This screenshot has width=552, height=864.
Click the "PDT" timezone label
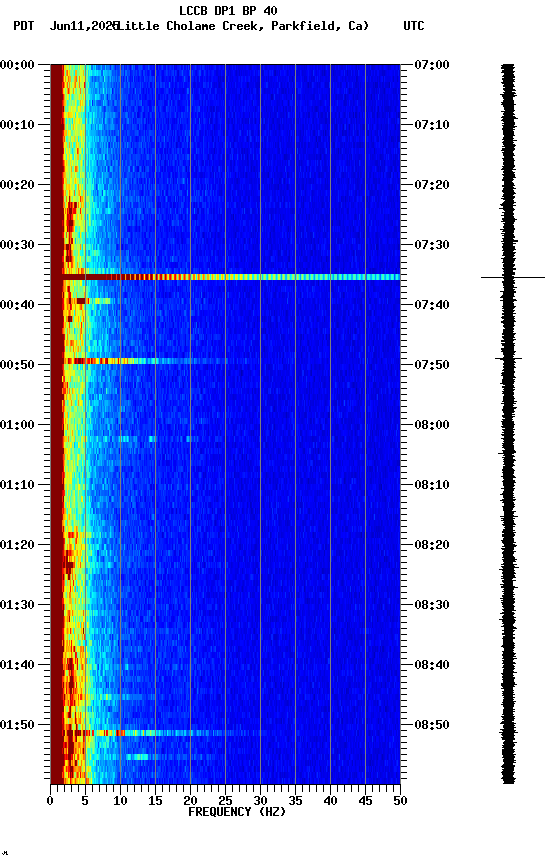24,26
